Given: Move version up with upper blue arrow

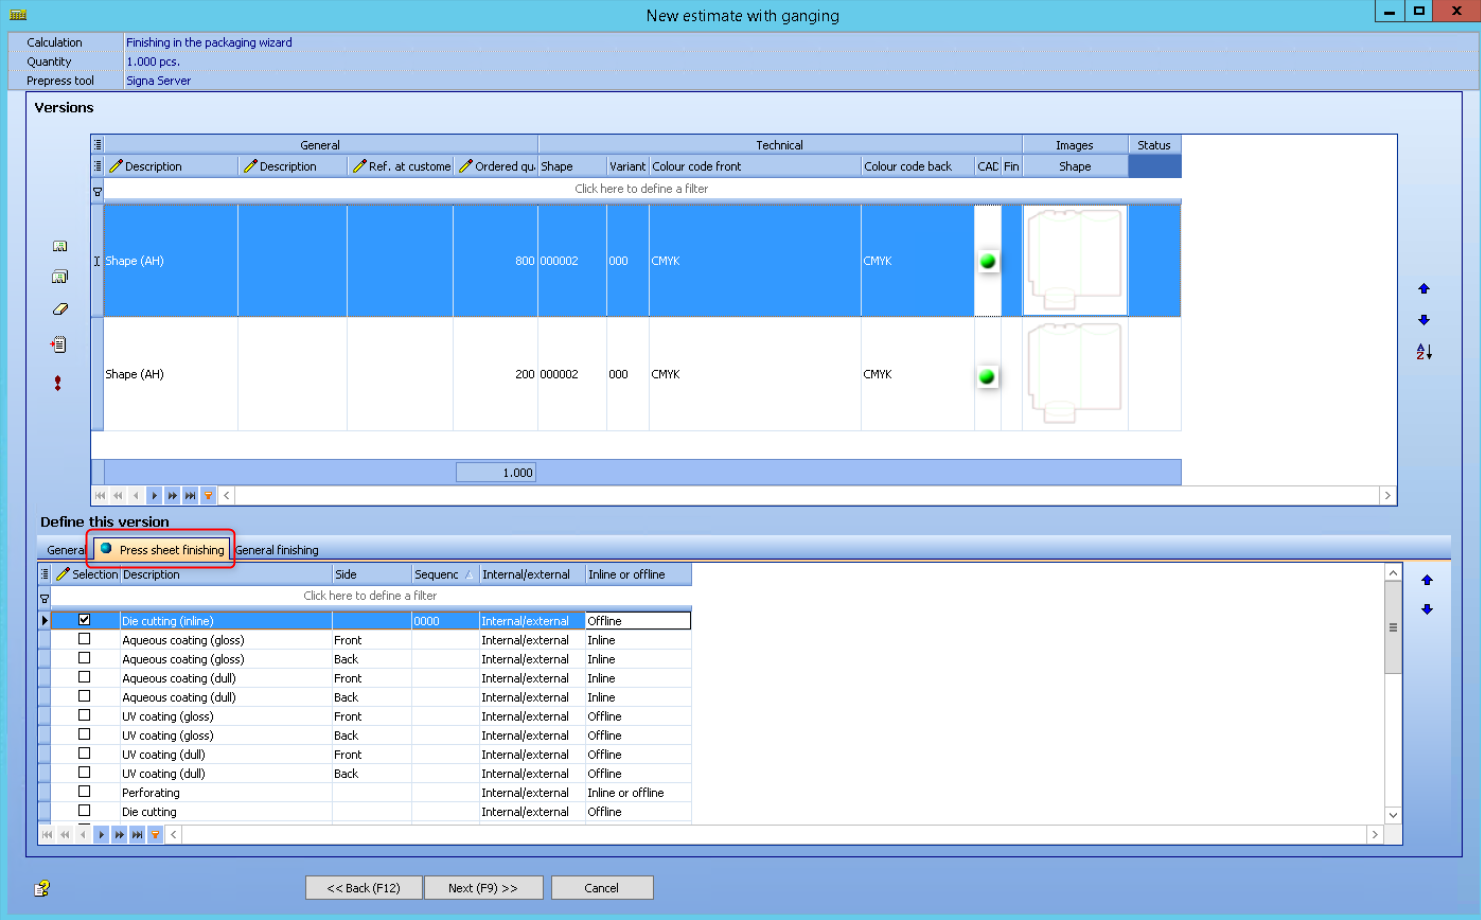Looking at the screenshot, I should [1424, 289].
